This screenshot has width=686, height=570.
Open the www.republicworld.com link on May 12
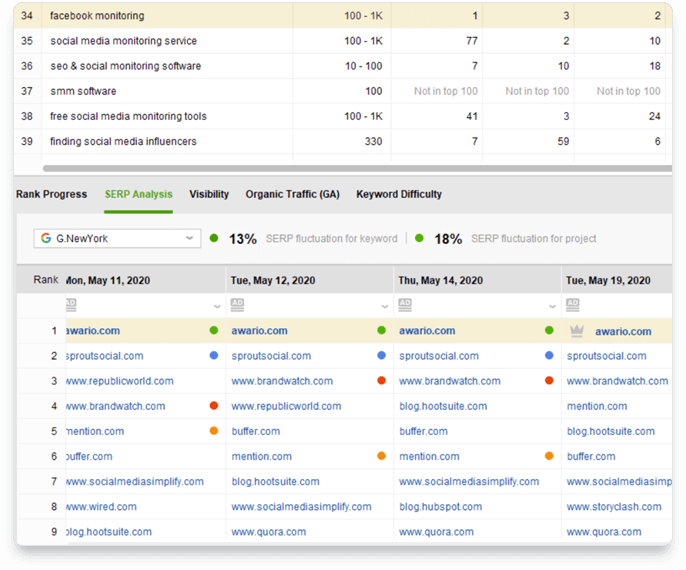(x=286, y=406)
